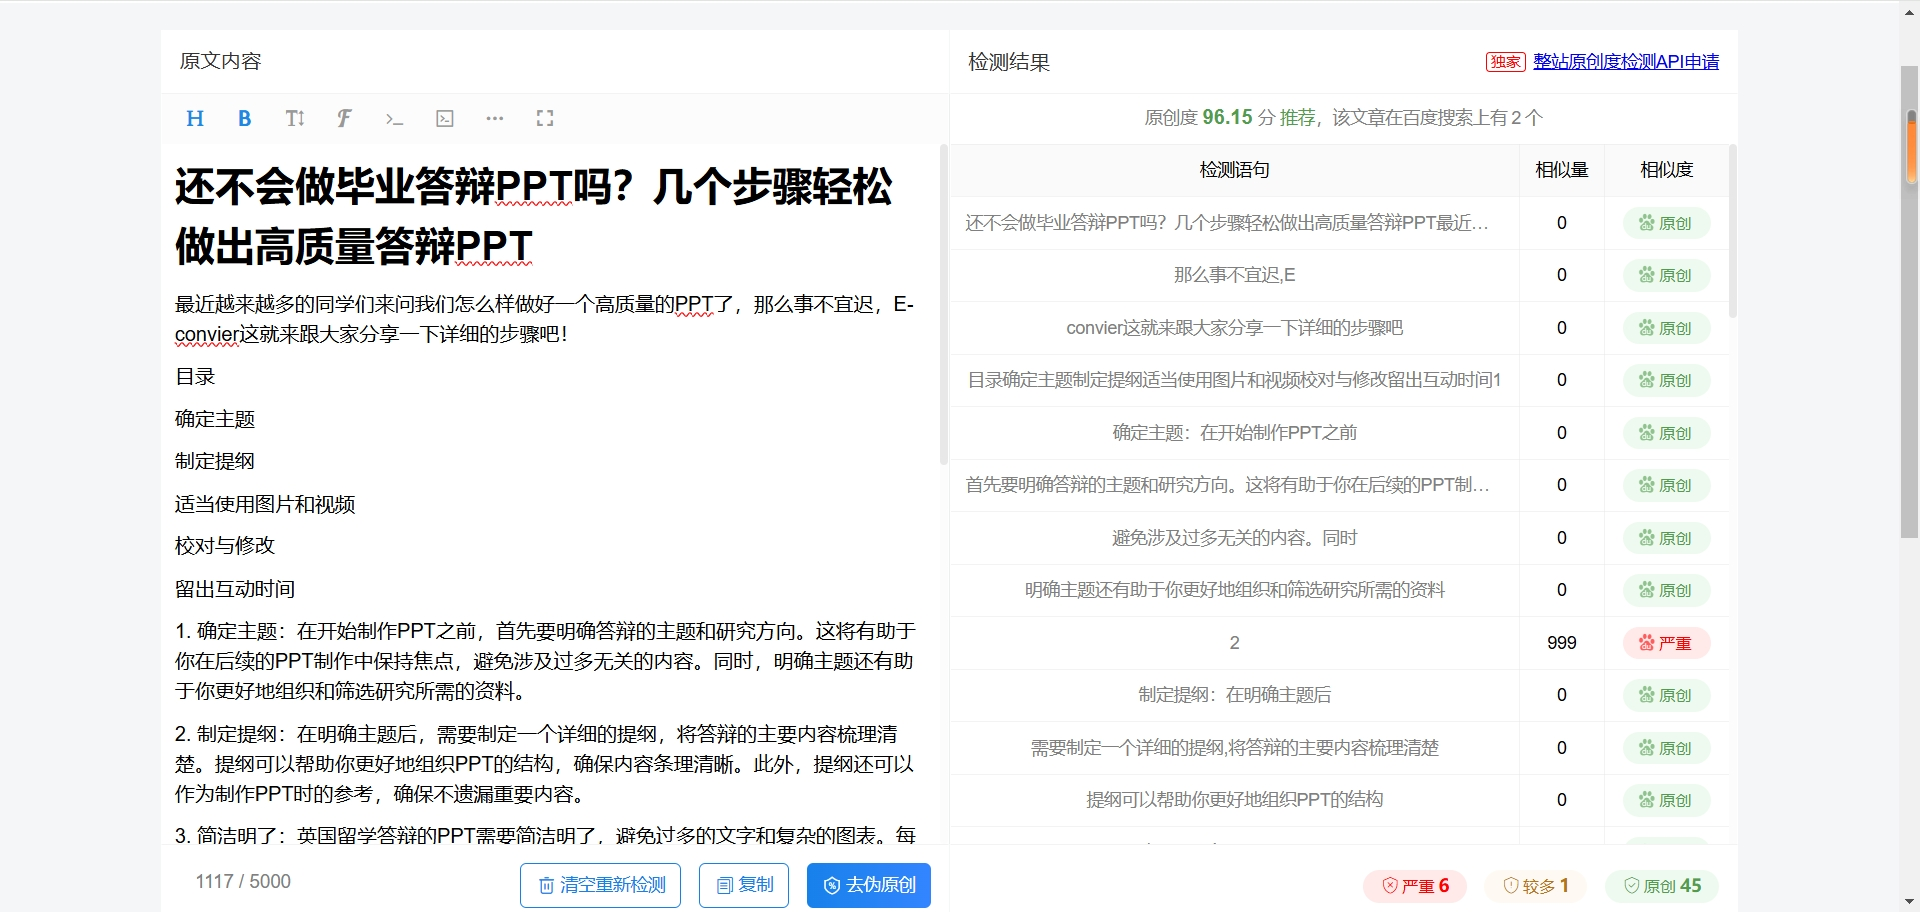Screen dimensions: 1920x912
Task: Click the red 严重 badge in row 2
Action: (1666, 643)
